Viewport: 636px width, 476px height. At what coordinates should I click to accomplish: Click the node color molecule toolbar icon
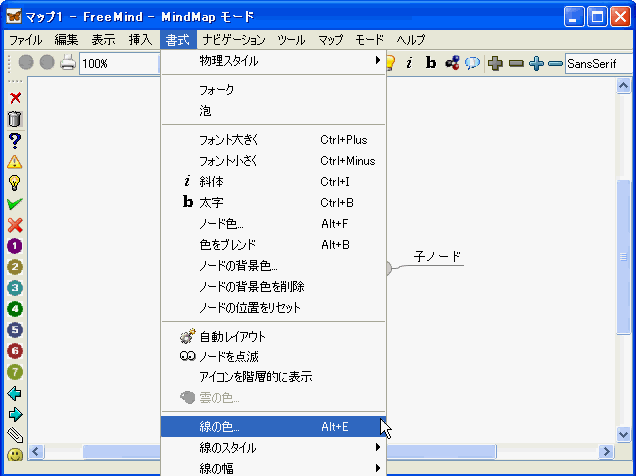(452, 63)
